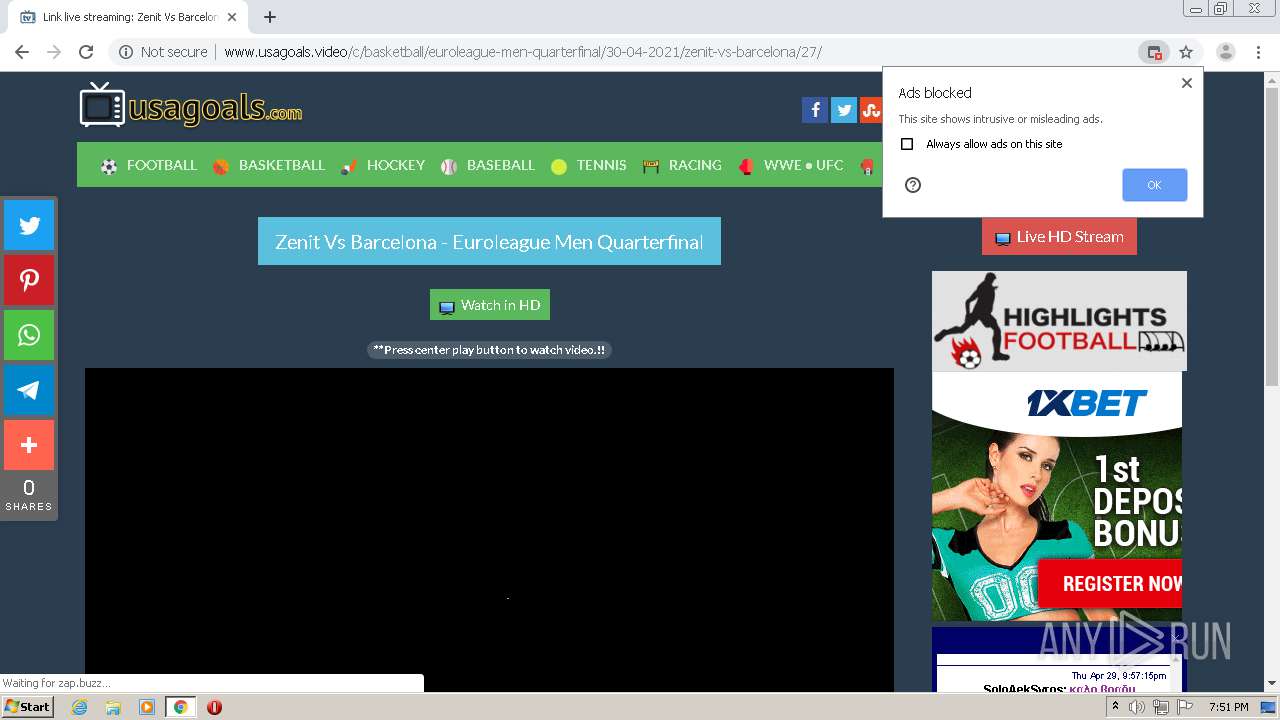Open help icon in Ads blocked popup
This screenshot has height=720, width=1280.
point(912,185)
